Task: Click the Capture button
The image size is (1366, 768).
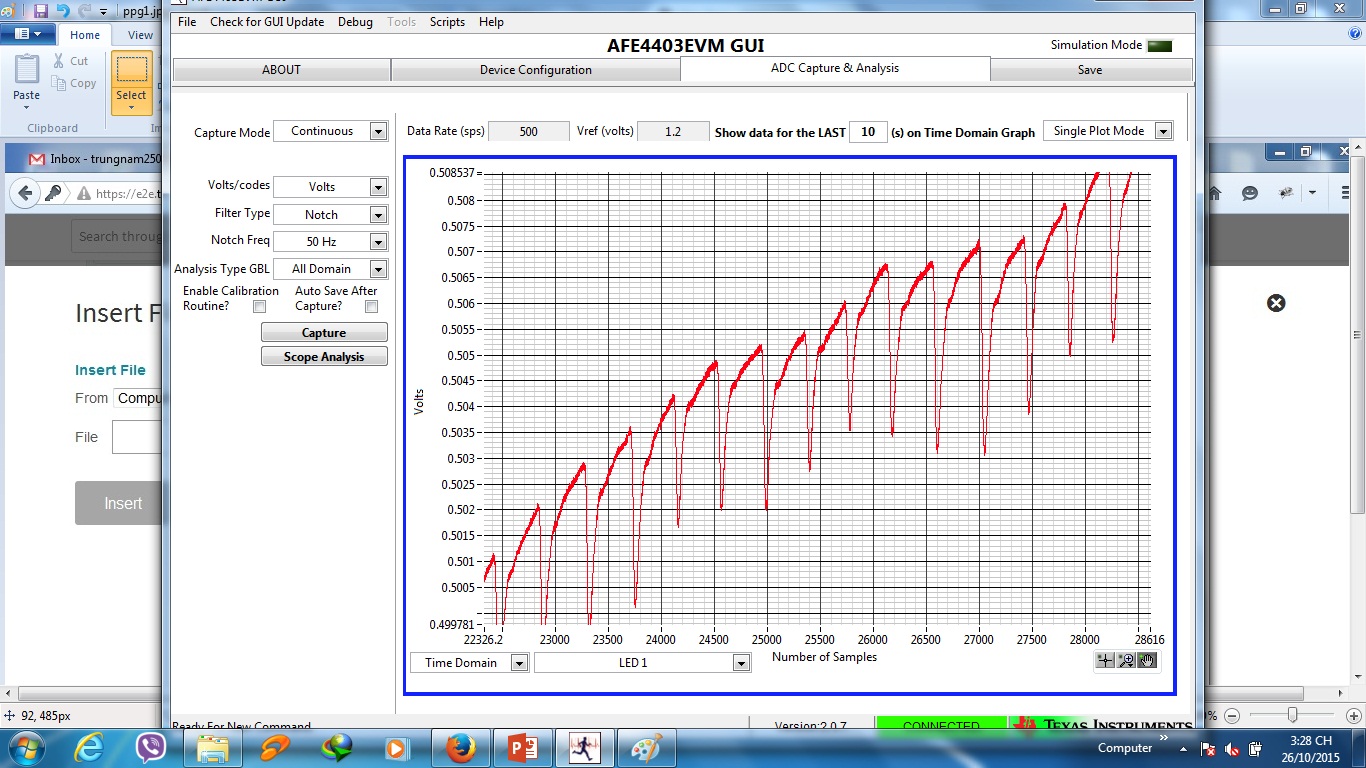Action: coord(324,332)
